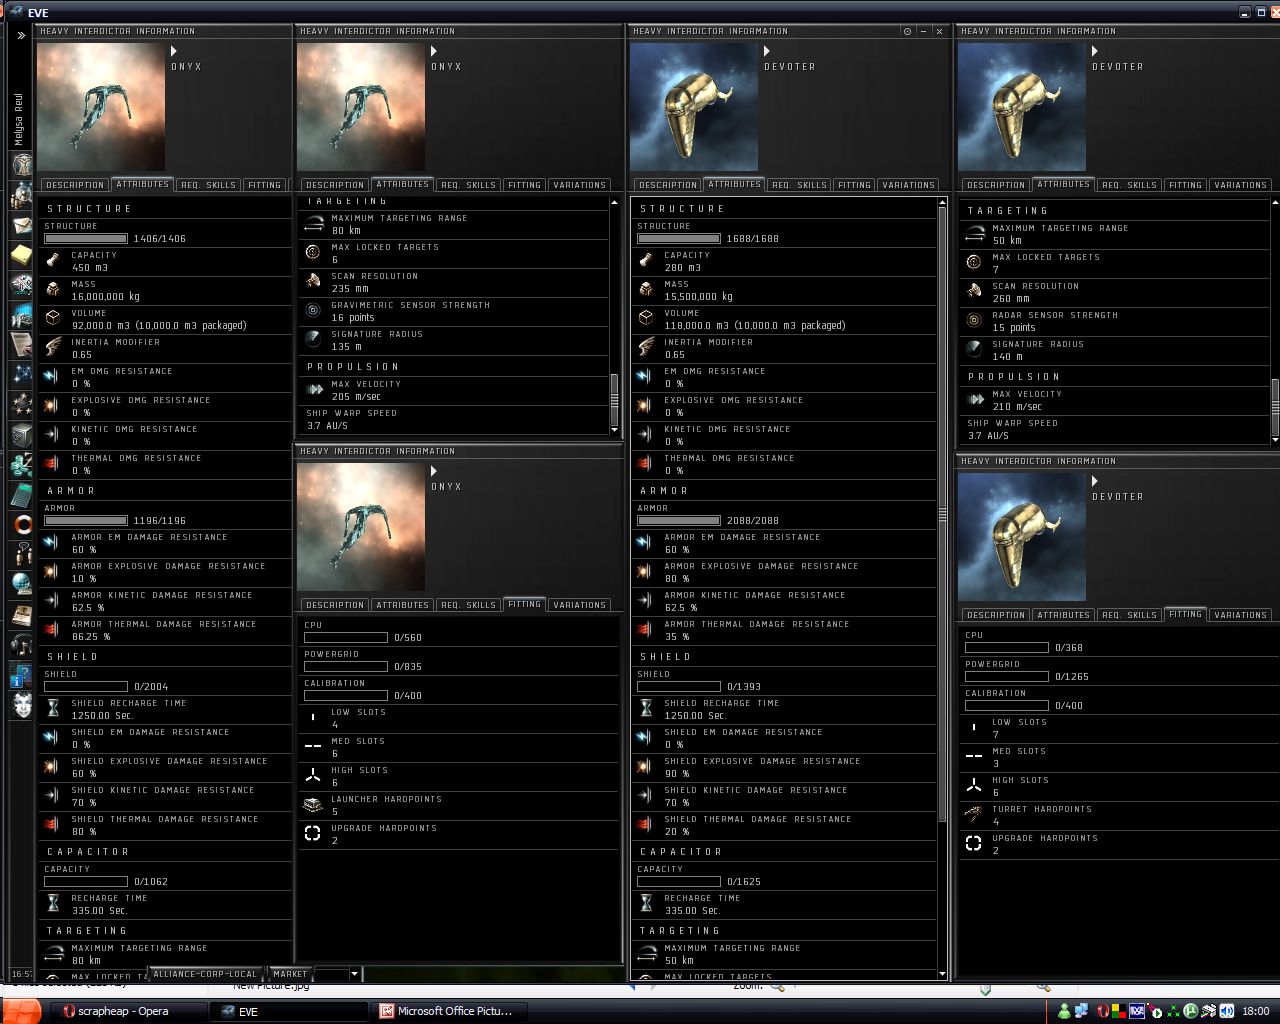The width and height of the screenshot is (1280, 1024).
Task: Switch to Req. Skills tab in the center Devoter window
Action: pyautogui.click(x=799, y=185)
